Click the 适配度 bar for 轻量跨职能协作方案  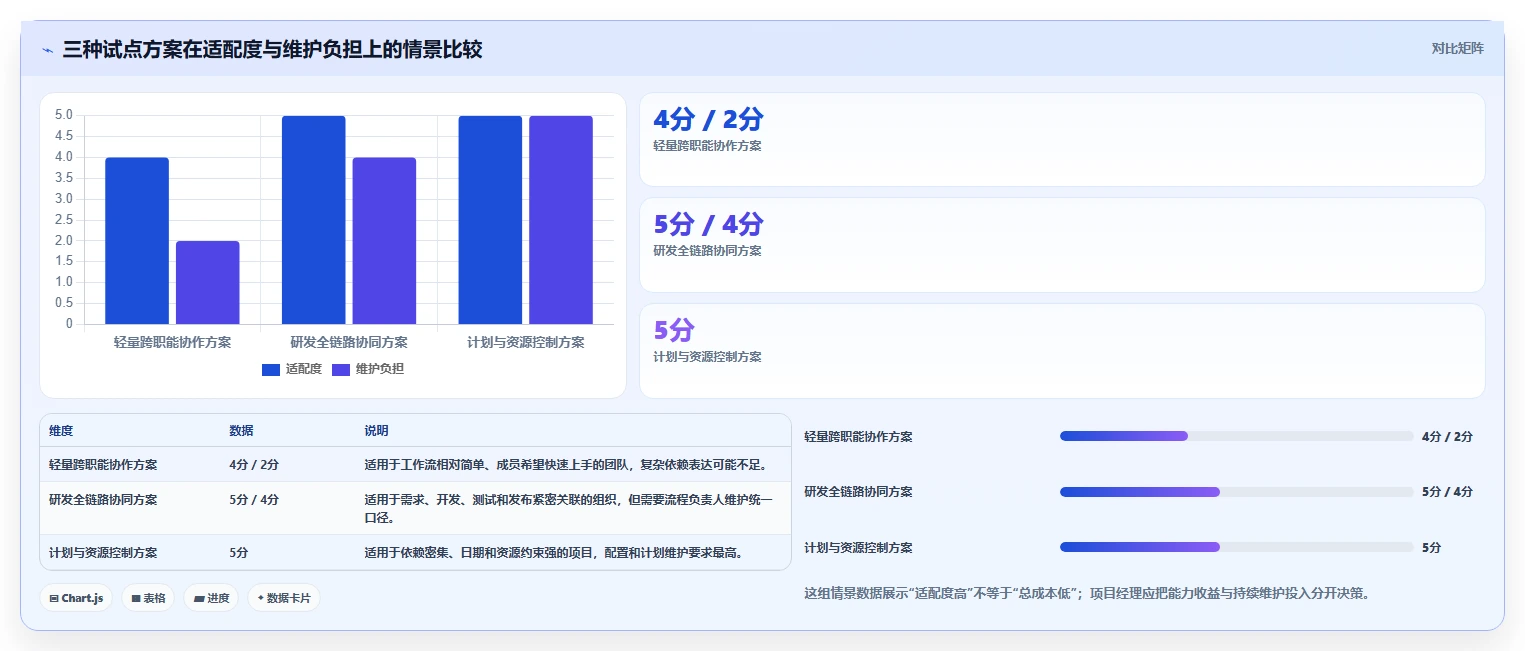(x=137, y=241)
